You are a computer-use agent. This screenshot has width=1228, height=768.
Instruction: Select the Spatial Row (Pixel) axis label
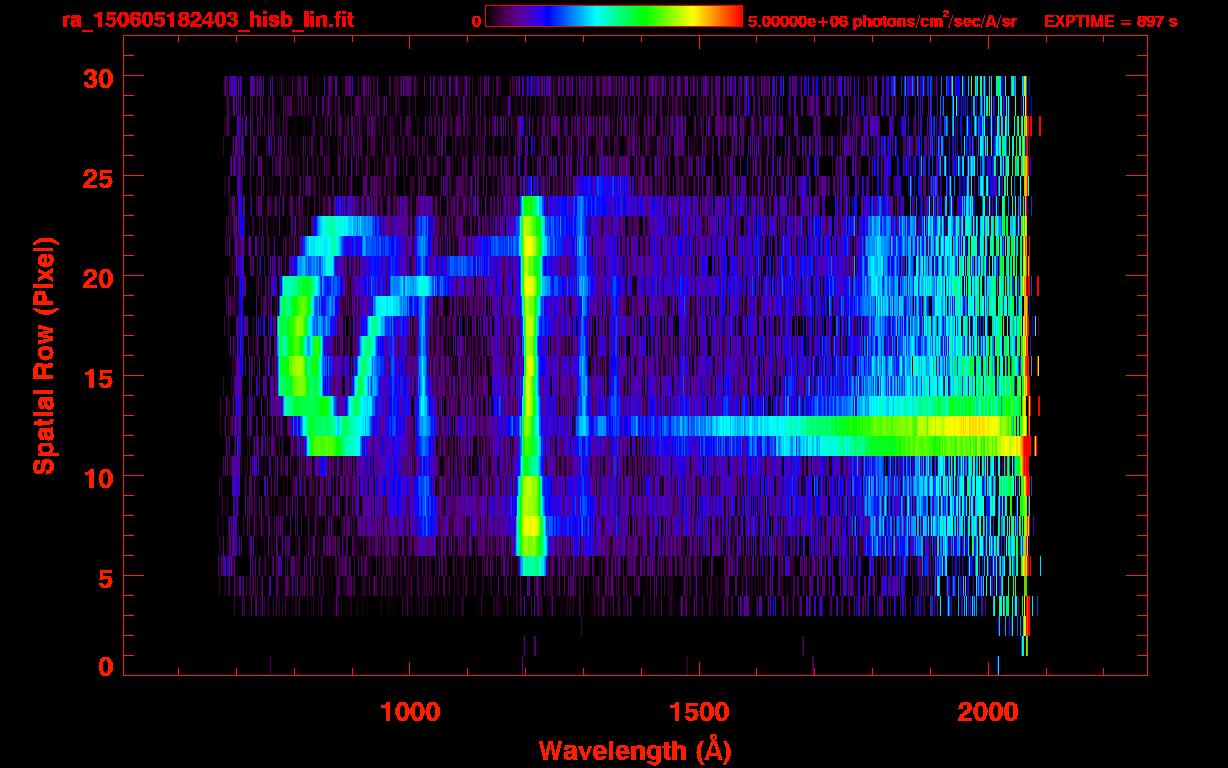[45, 355]
